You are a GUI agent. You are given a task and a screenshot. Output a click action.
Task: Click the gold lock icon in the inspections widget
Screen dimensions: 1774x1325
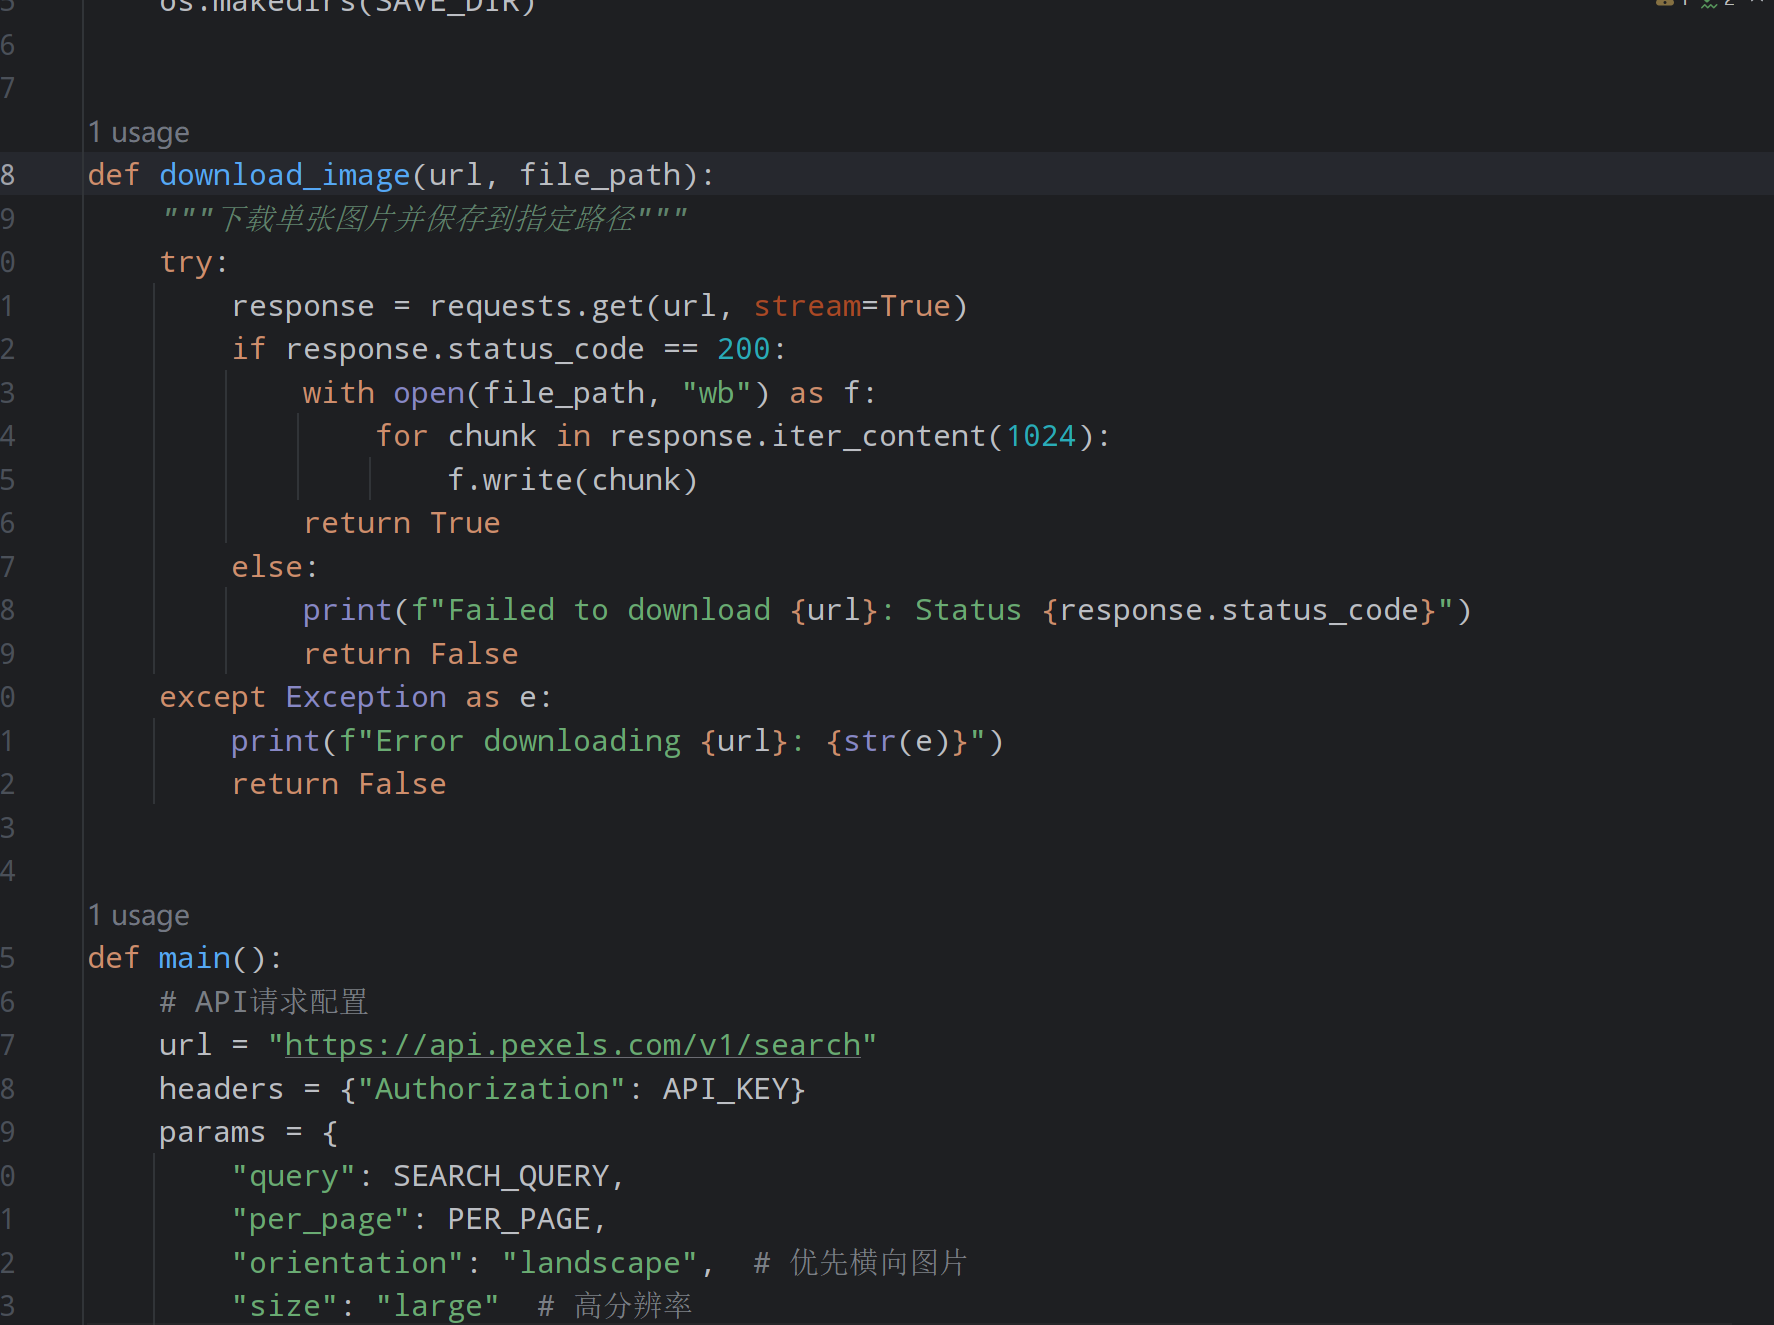point(1664,3)
